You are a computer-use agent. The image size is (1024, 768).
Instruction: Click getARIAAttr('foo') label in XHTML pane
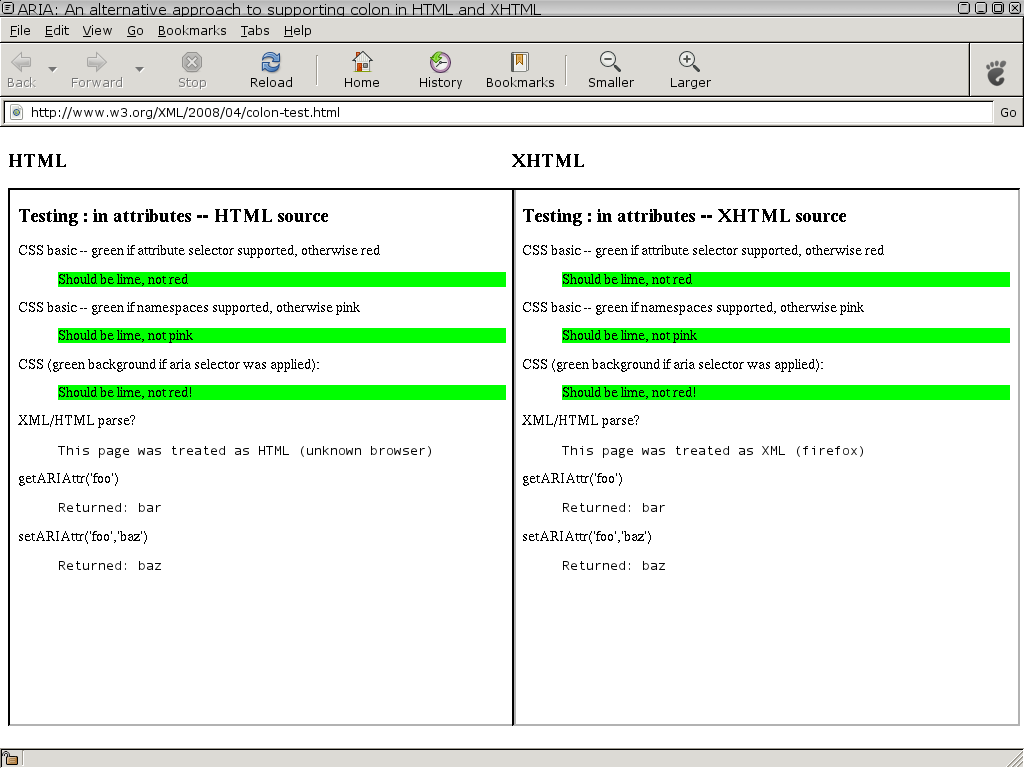click(x=573, y=479)
